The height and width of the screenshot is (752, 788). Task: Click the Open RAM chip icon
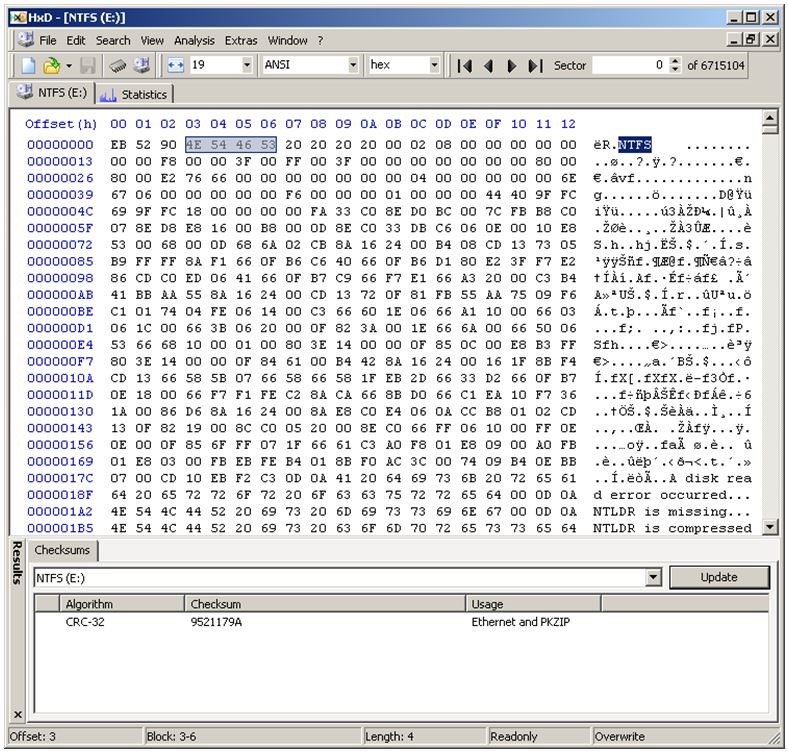tap(117, 66)
